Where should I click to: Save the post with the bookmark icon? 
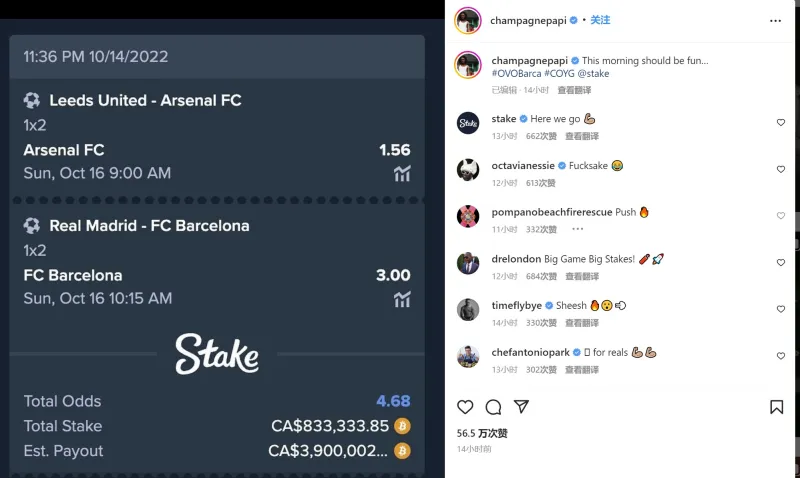click(777, 407)
